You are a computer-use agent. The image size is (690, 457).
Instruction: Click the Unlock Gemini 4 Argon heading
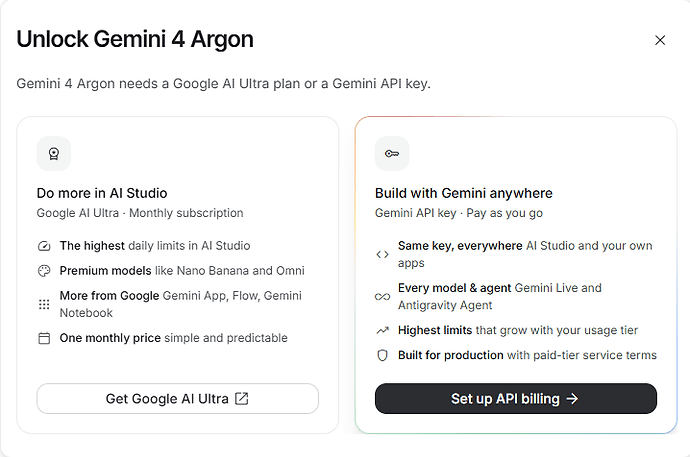click(135, 40)
